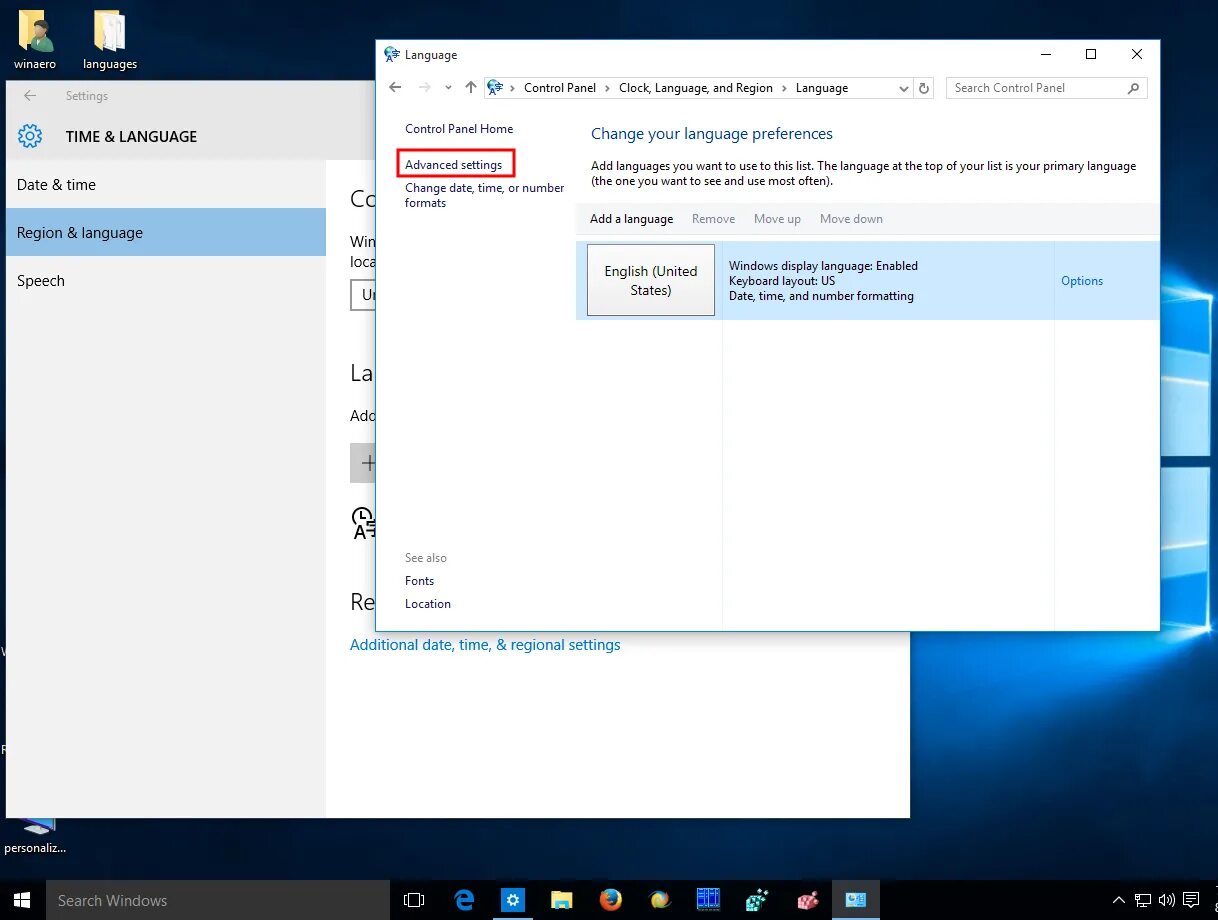This screenshot has height=920, width=1218.
Task: Open Action Center notifications icon
Action: click(x=1192, y=900)
